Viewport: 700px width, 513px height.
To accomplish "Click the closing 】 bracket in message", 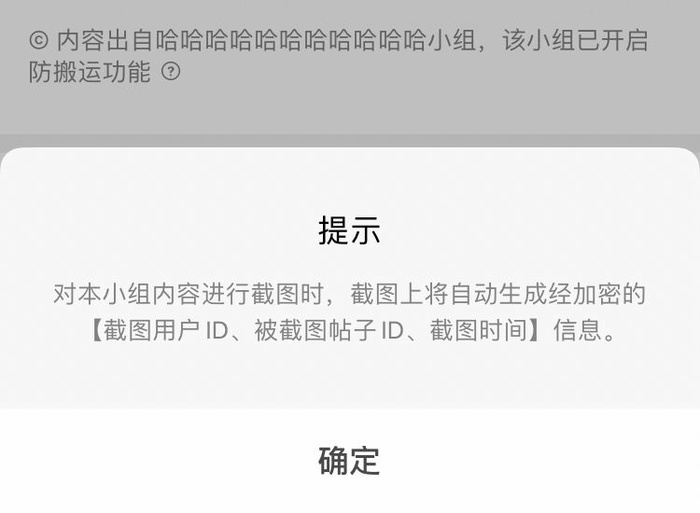I will (539, 331).
